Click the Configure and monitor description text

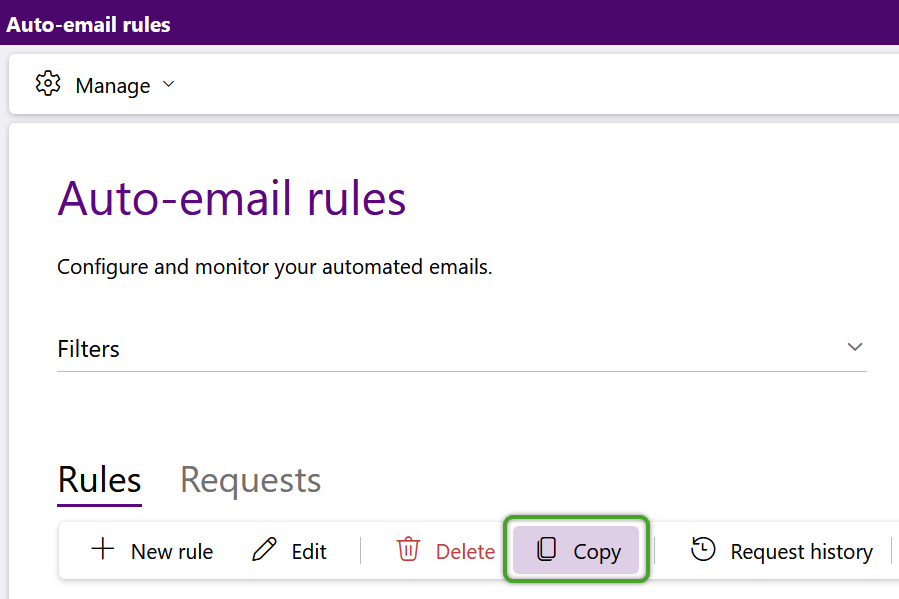coord(275,267)
